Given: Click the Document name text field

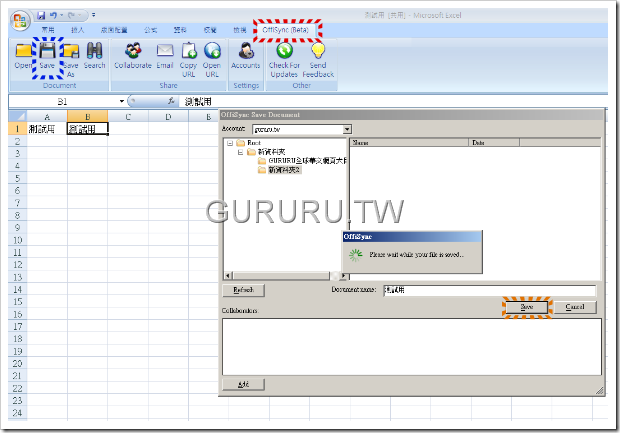Looking at the screenshot, I should (x=490, y=290).
